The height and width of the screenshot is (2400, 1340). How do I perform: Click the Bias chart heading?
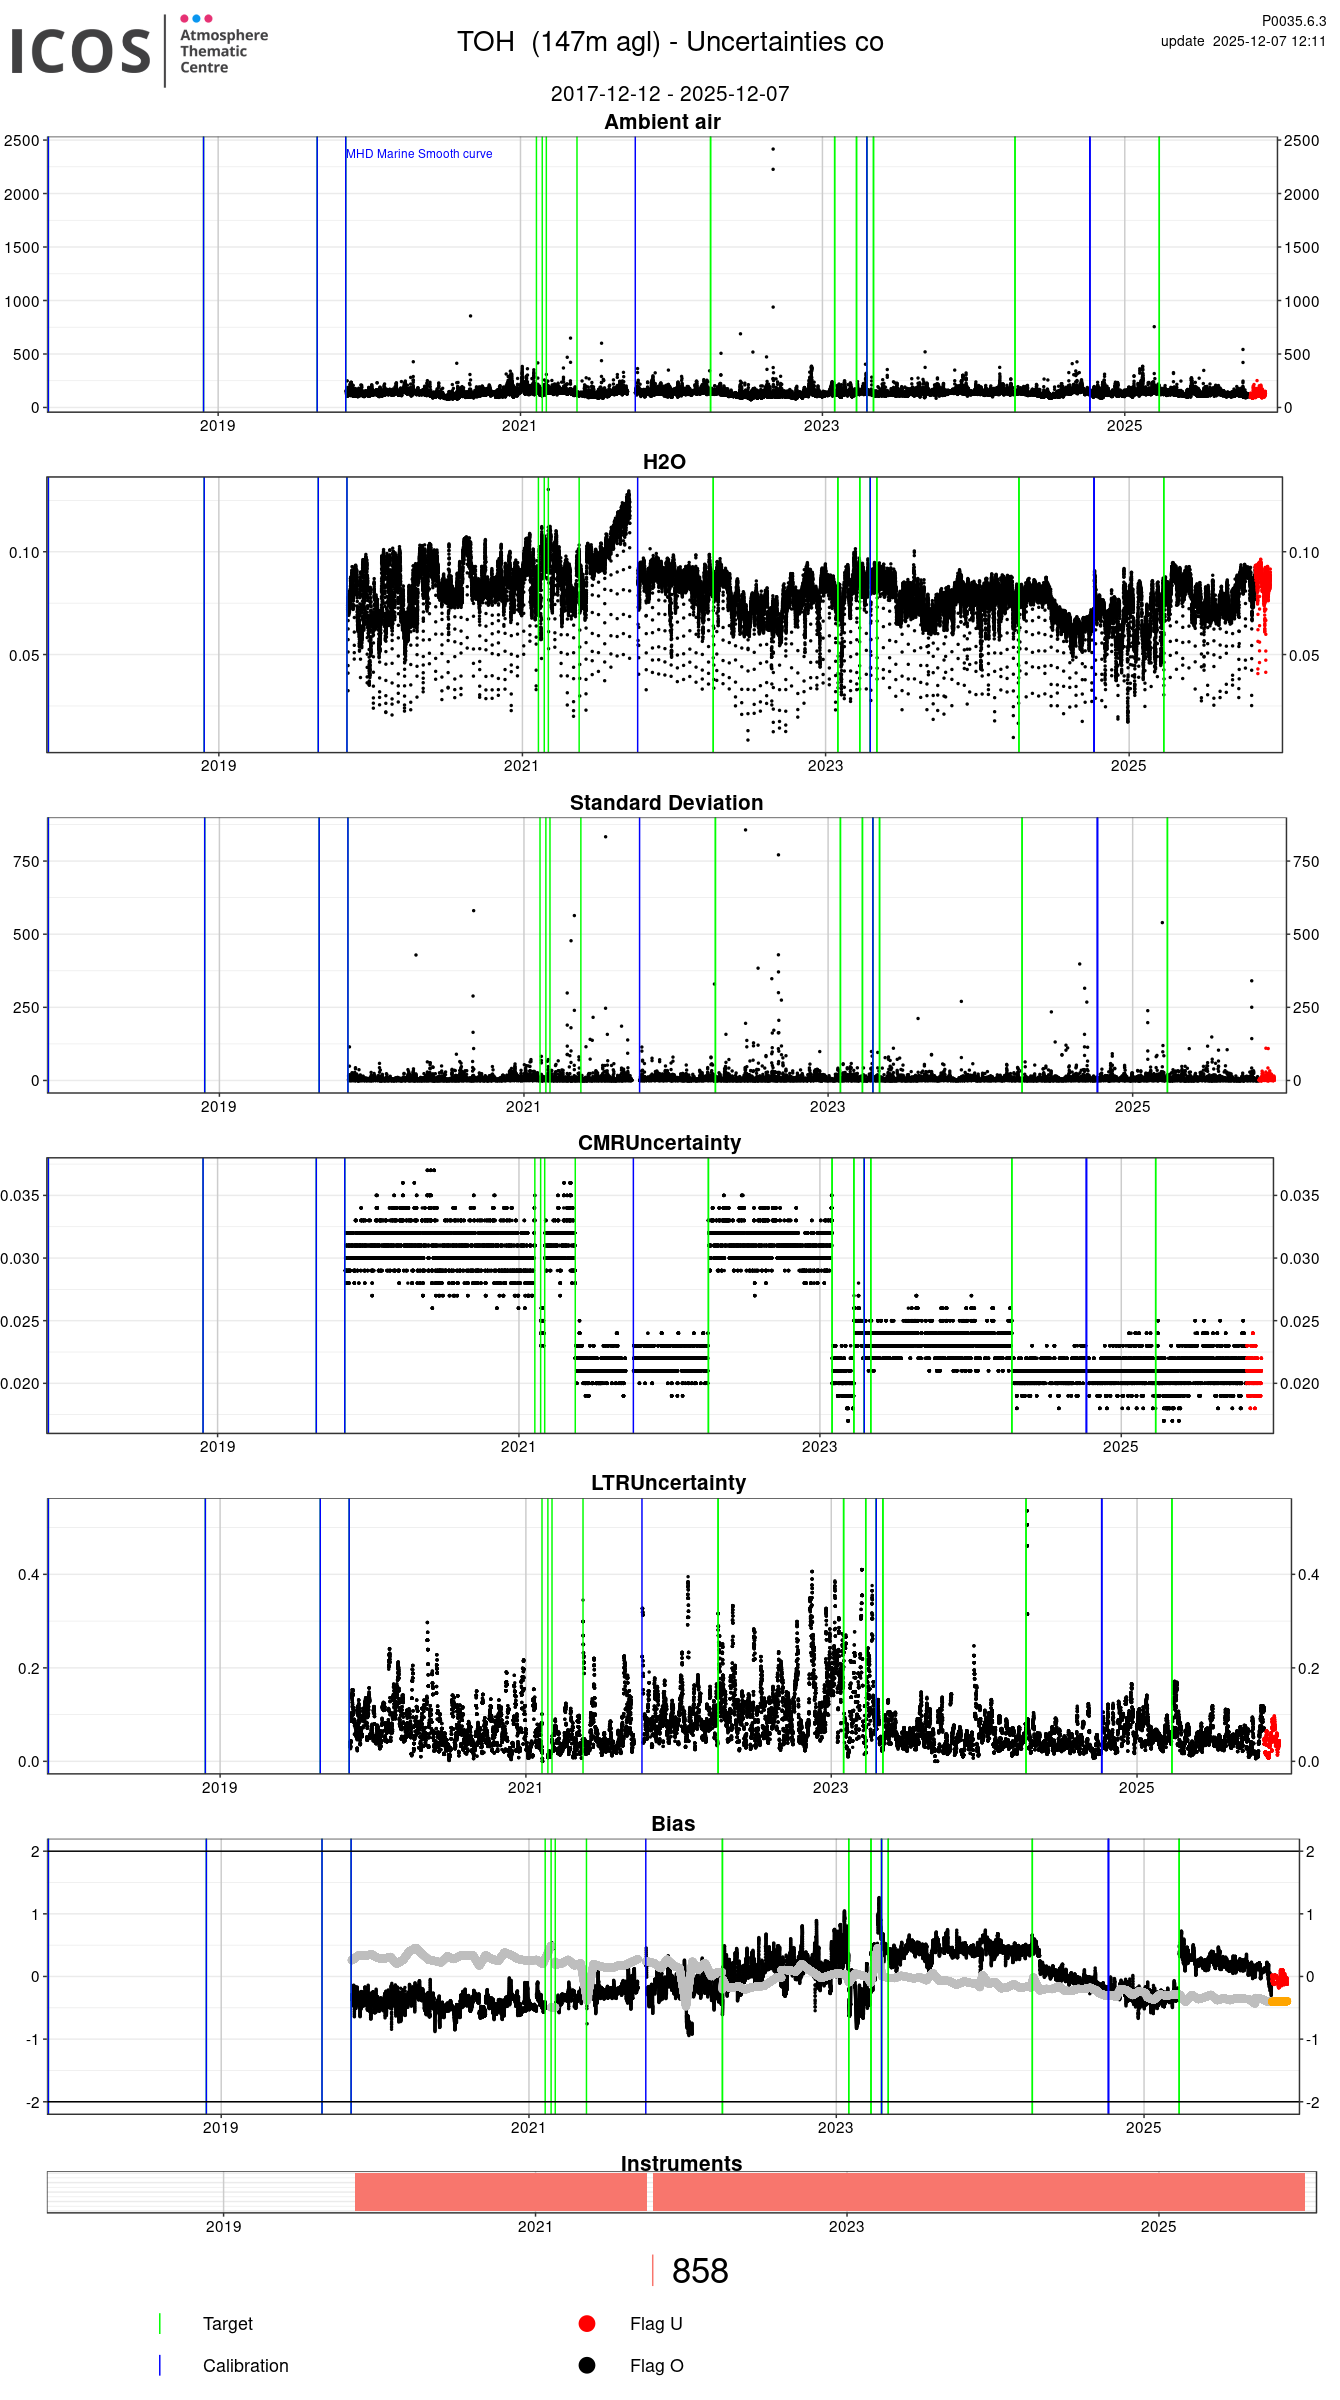click(673, 1824)
